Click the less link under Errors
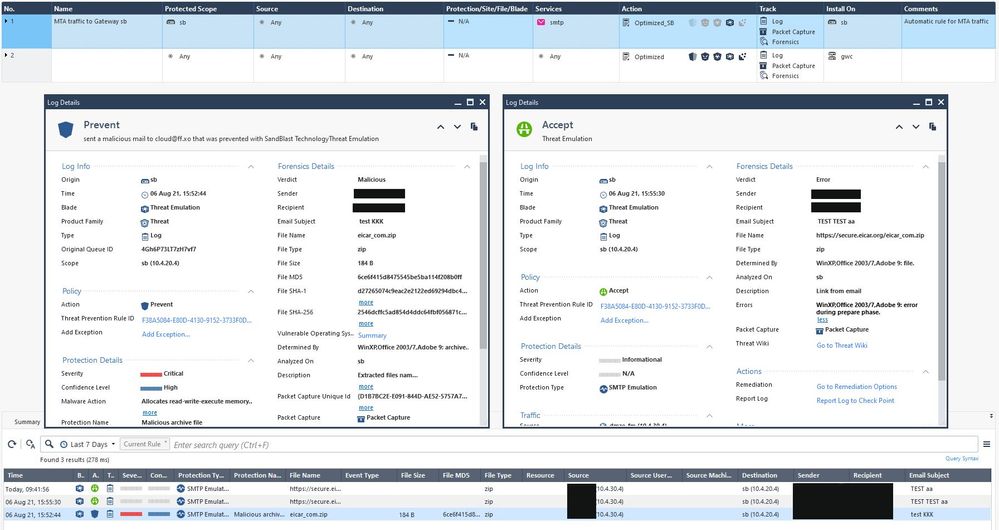 [x=822, y=320]
